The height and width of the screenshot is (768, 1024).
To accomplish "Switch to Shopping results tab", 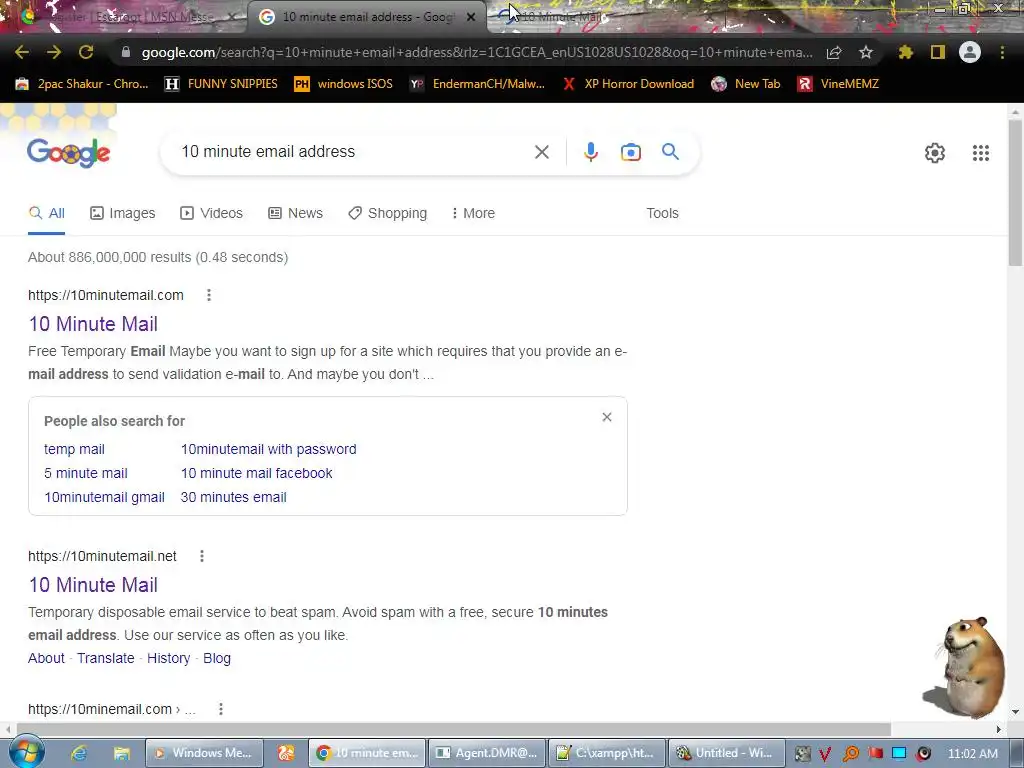I will 387,213.
